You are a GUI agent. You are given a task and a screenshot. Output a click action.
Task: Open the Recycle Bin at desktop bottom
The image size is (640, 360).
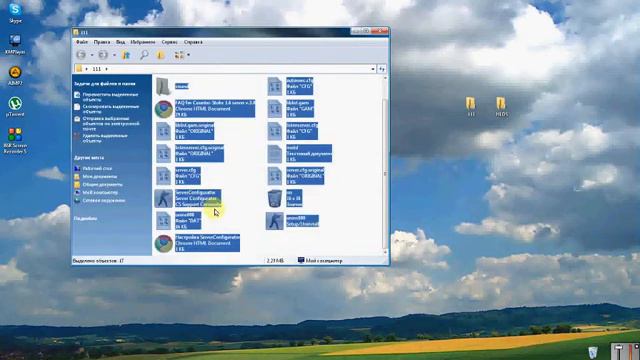pyautogui.click(x=593, y=352)
